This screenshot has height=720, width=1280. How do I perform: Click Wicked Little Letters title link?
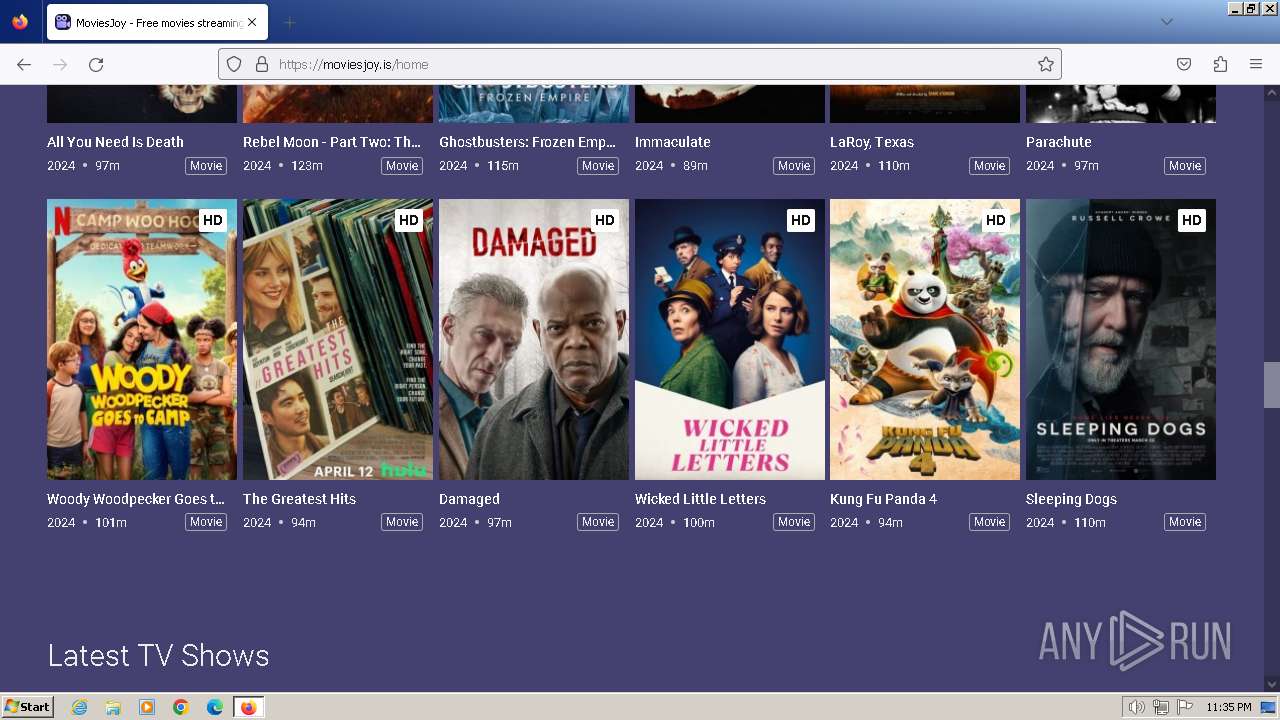pos(700,499)
